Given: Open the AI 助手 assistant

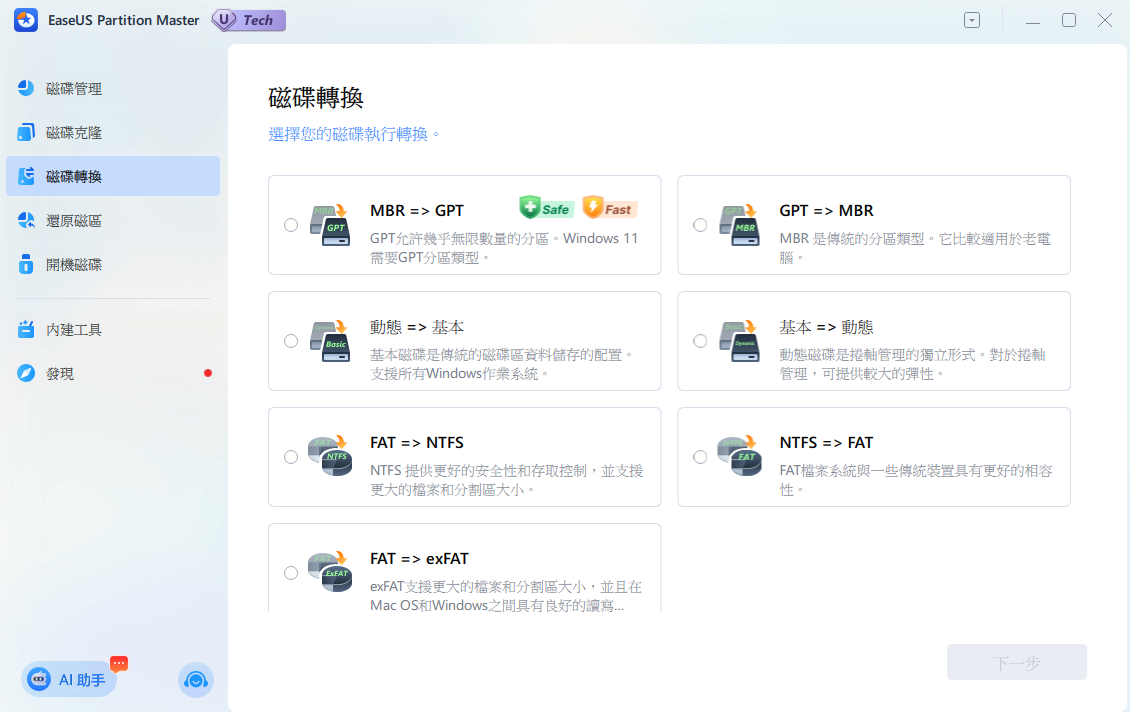Looking at the screenshot, I should pos(68,679).
